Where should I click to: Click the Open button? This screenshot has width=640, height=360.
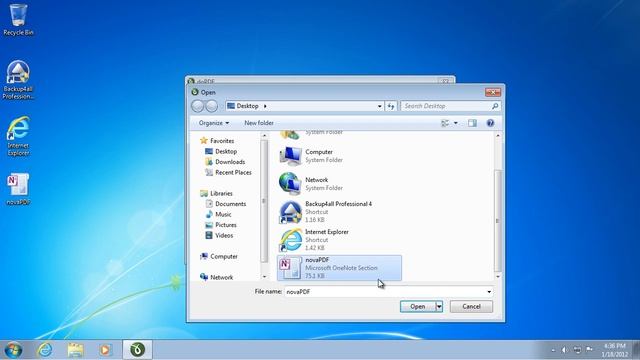418,307
